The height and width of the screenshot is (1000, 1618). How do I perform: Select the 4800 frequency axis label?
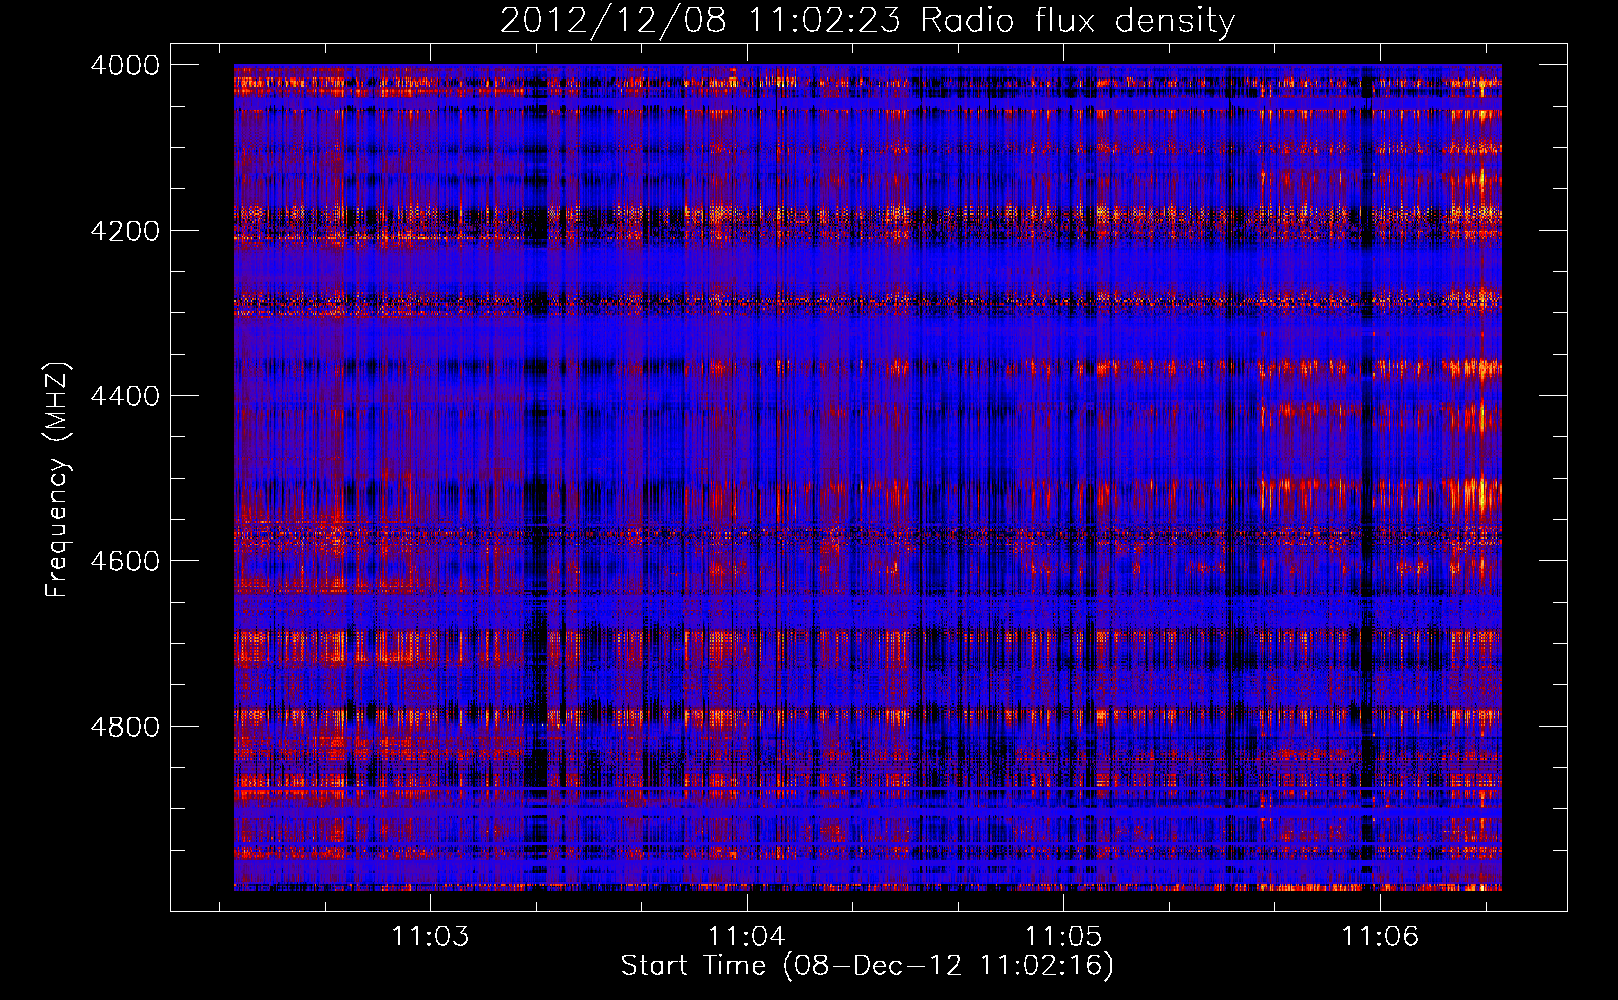[x=125, y=727]
